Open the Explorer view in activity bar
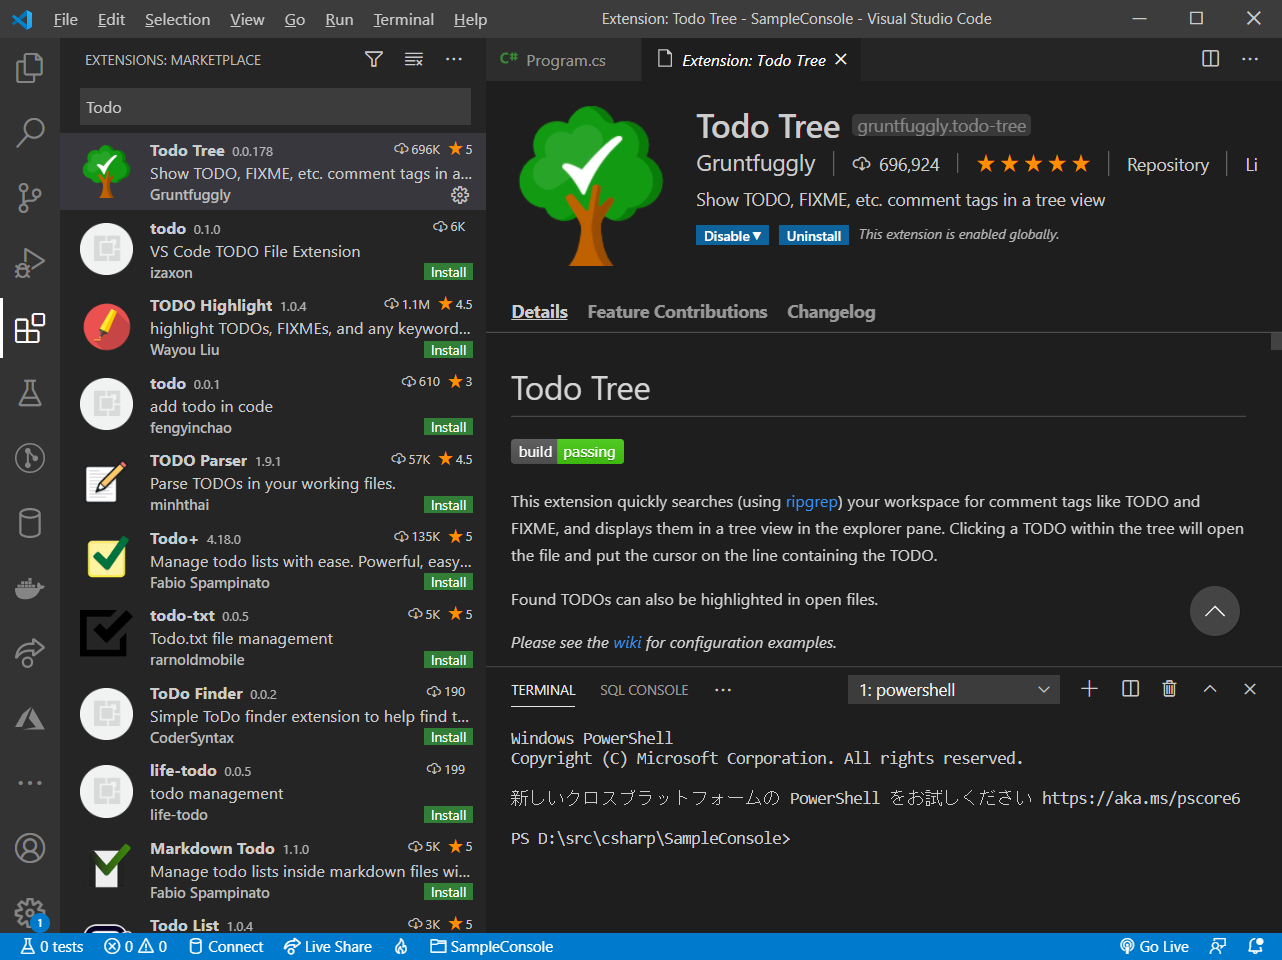This screenshot has height=960, width=1282. click(30, 68)
